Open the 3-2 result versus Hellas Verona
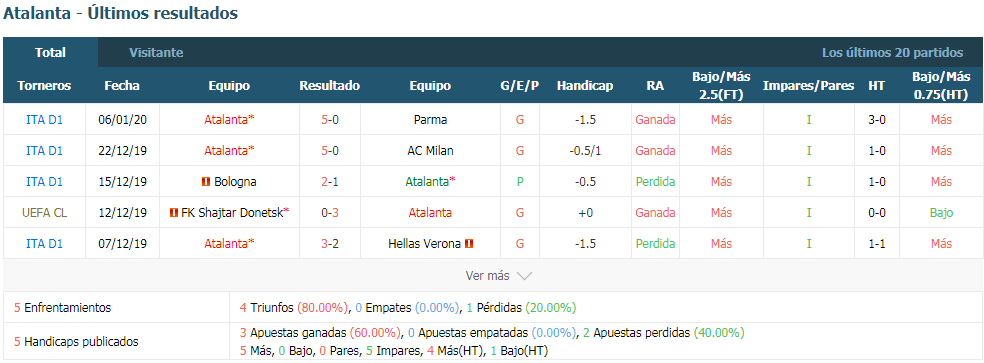 tap(330, 244)
